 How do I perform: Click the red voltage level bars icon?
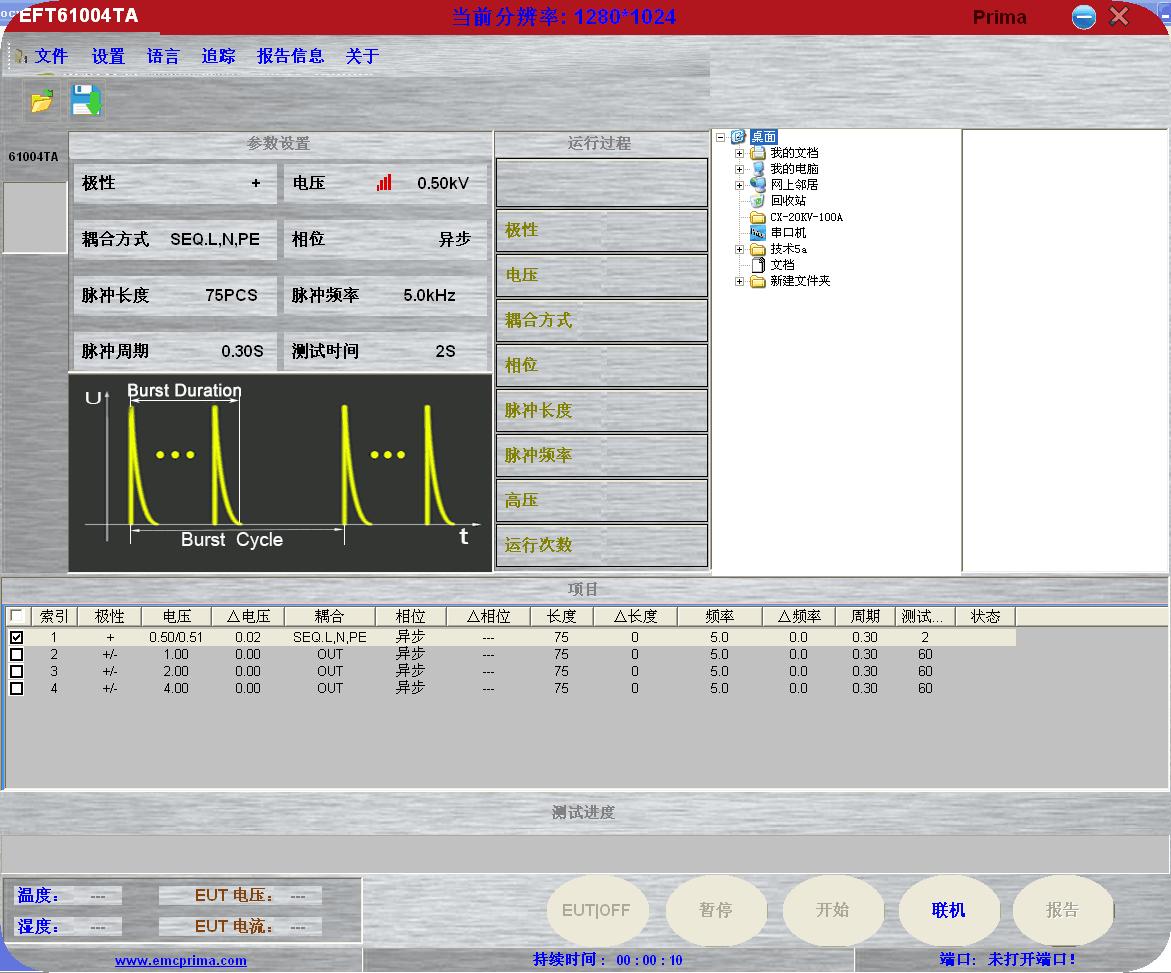pyautogui.click(x=384, y=183)
